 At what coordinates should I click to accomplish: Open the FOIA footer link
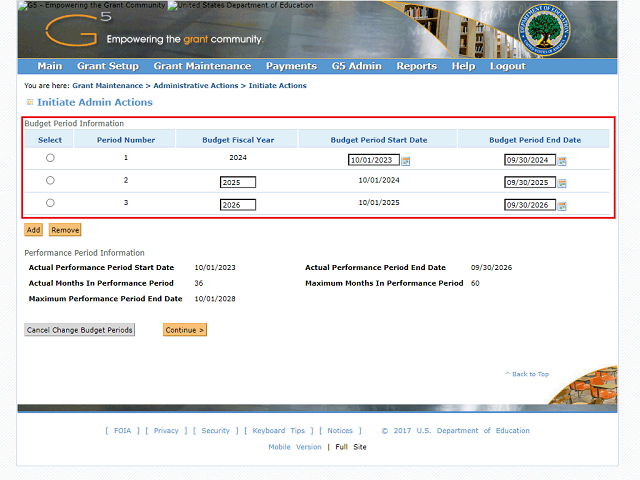pos(122,431)
